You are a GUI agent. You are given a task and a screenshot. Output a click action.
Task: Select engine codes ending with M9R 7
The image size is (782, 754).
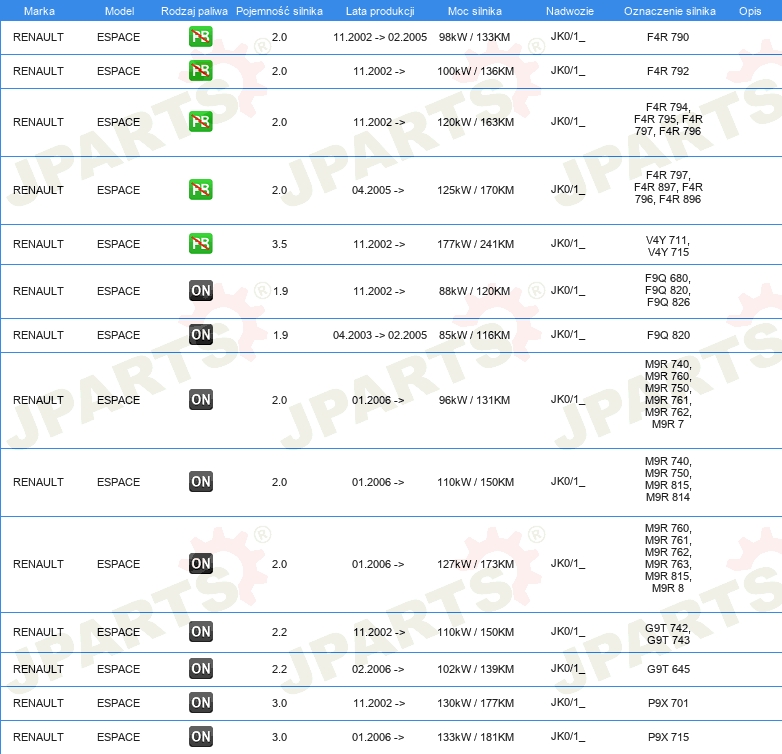point(668,394)
